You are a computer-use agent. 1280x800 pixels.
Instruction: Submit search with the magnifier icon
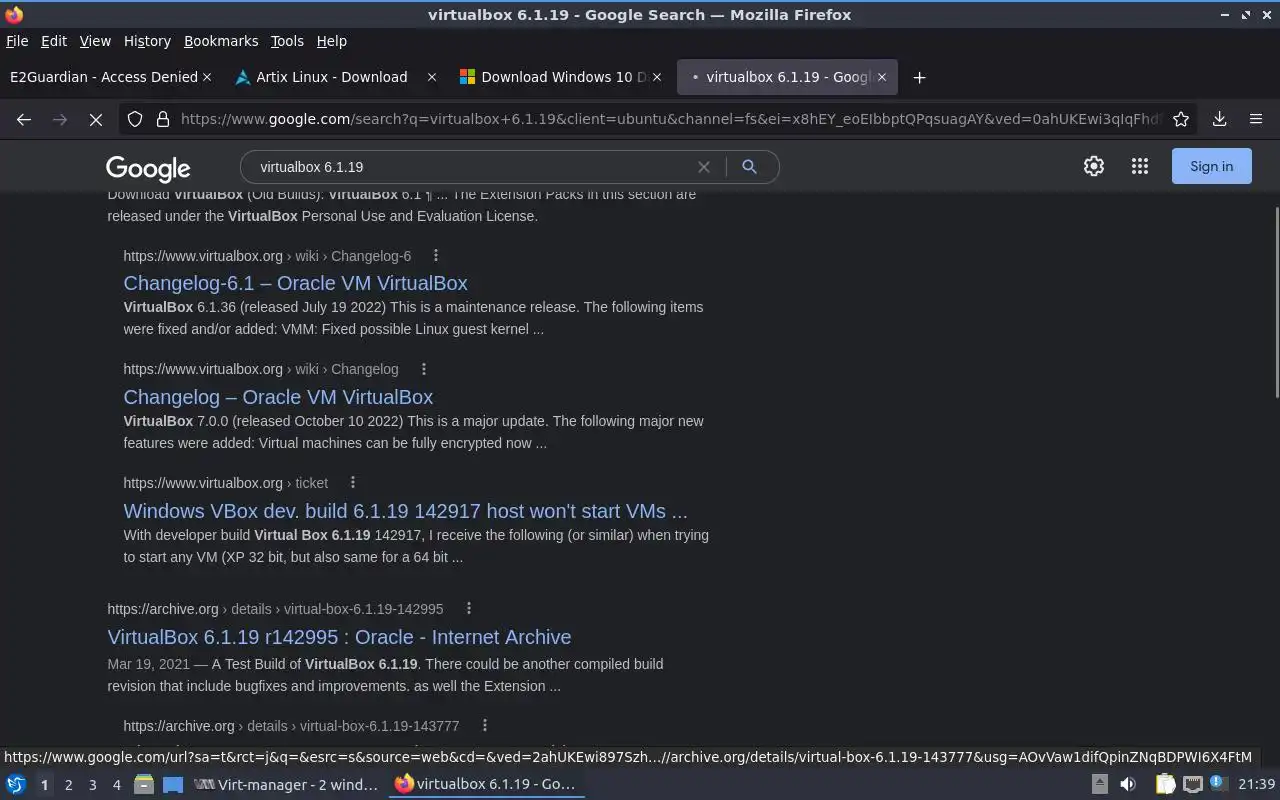(749, 167)
